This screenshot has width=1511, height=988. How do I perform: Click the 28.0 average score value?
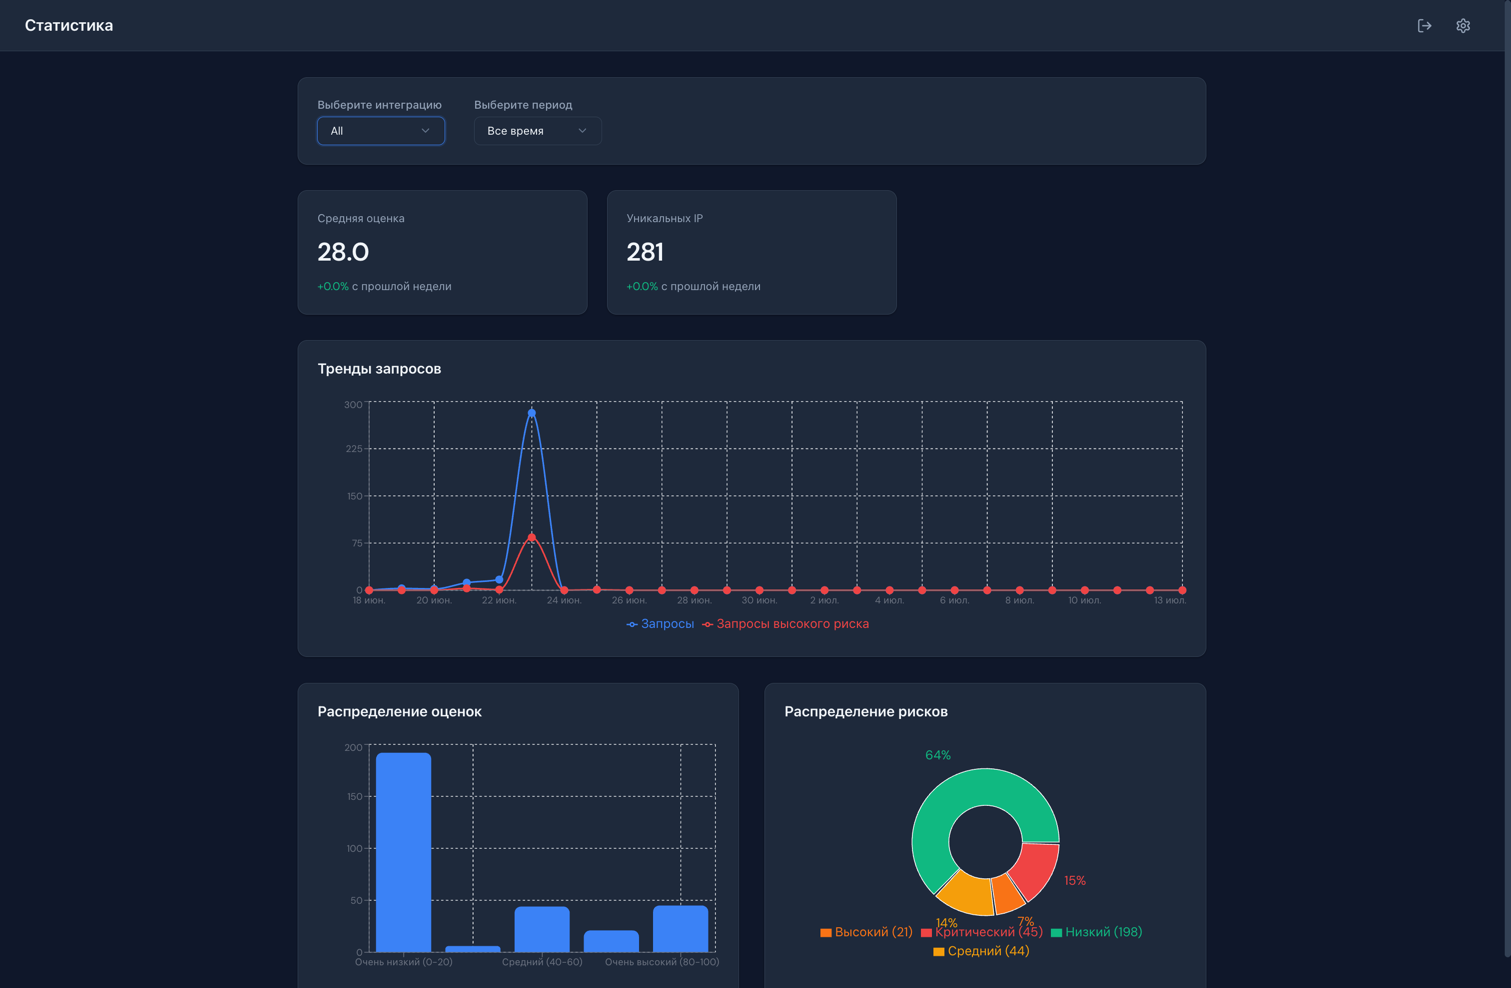pos(343,252)
